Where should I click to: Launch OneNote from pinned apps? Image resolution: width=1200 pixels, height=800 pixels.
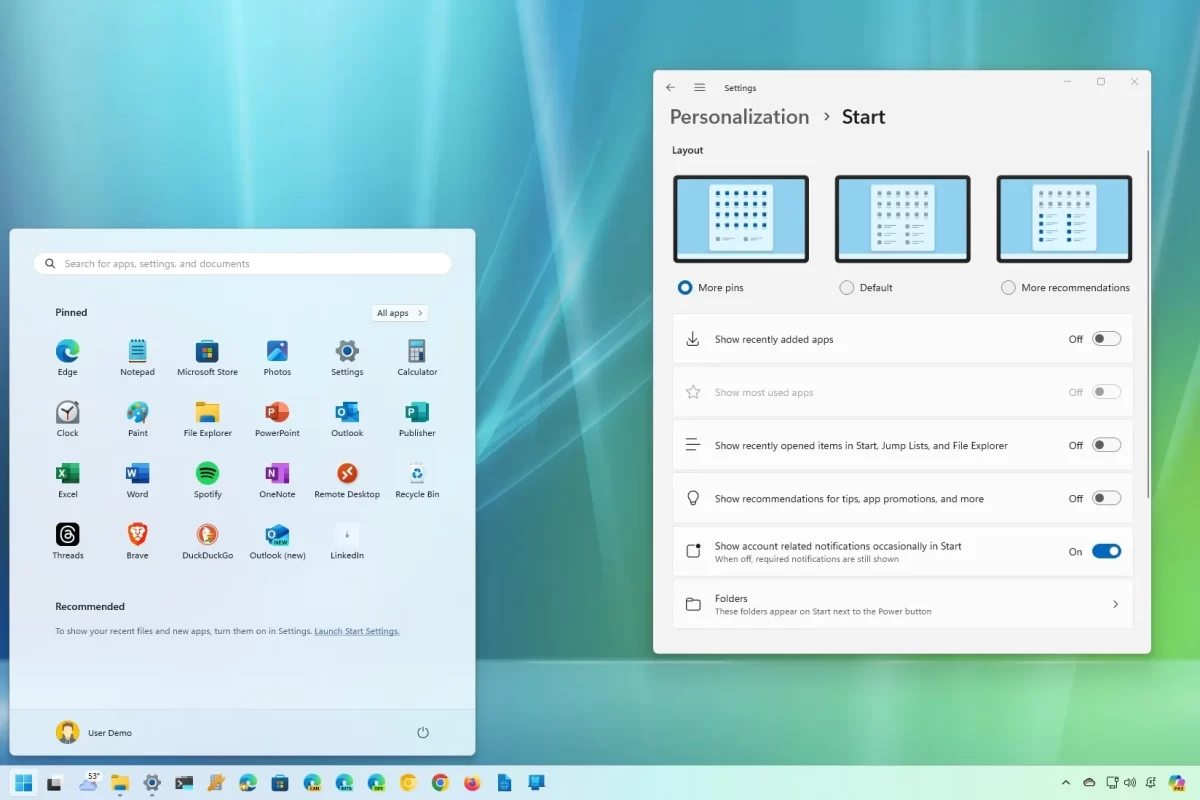[x=277, y=478]
